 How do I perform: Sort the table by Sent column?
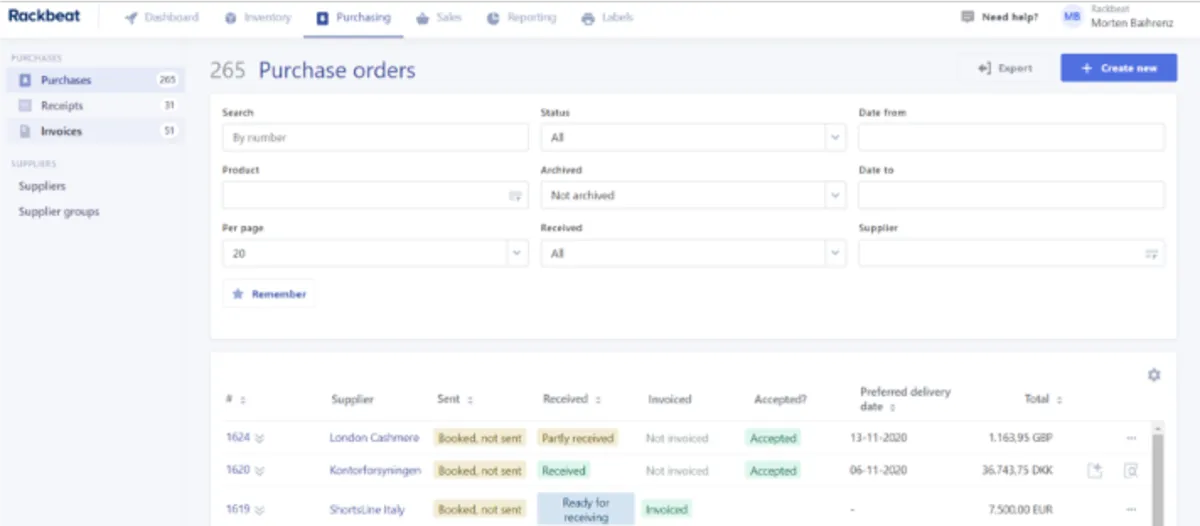470,399
